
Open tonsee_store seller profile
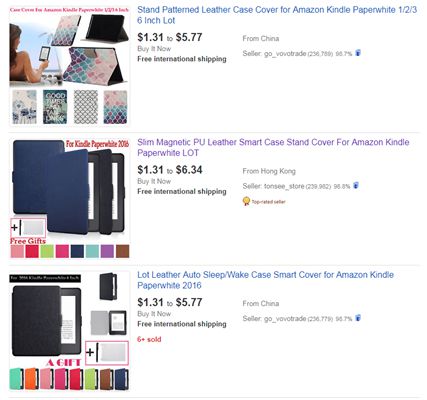pyautogui.click(x=284, y=186)
